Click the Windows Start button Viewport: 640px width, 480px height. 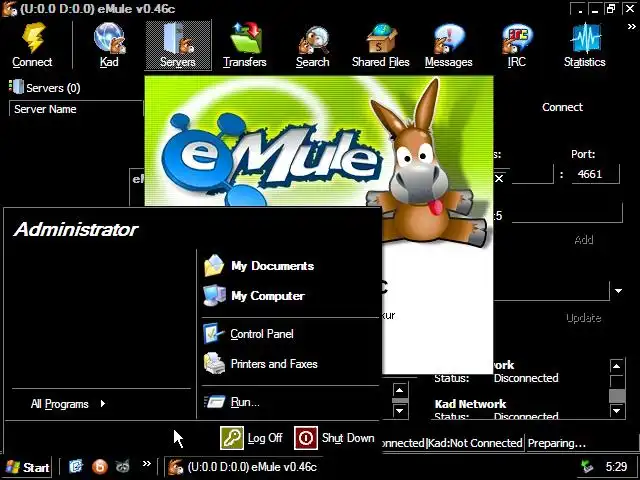pyautogui.click(x=28, y=467)
